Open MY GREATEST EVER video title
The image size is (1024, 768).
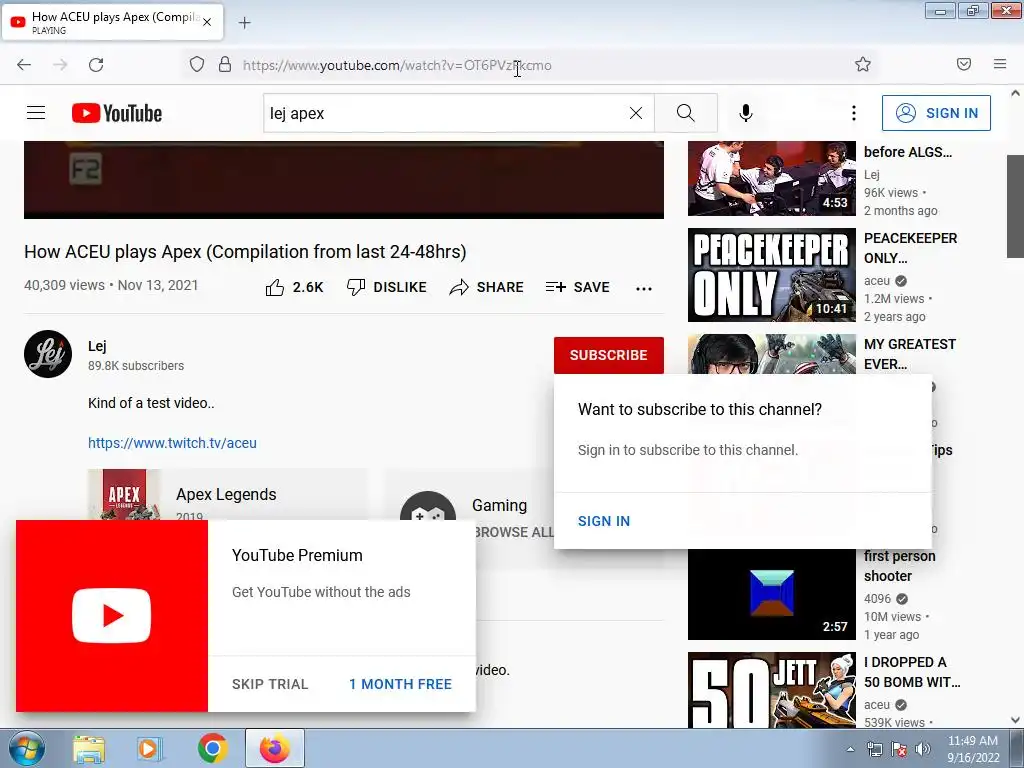click(910, 354)
